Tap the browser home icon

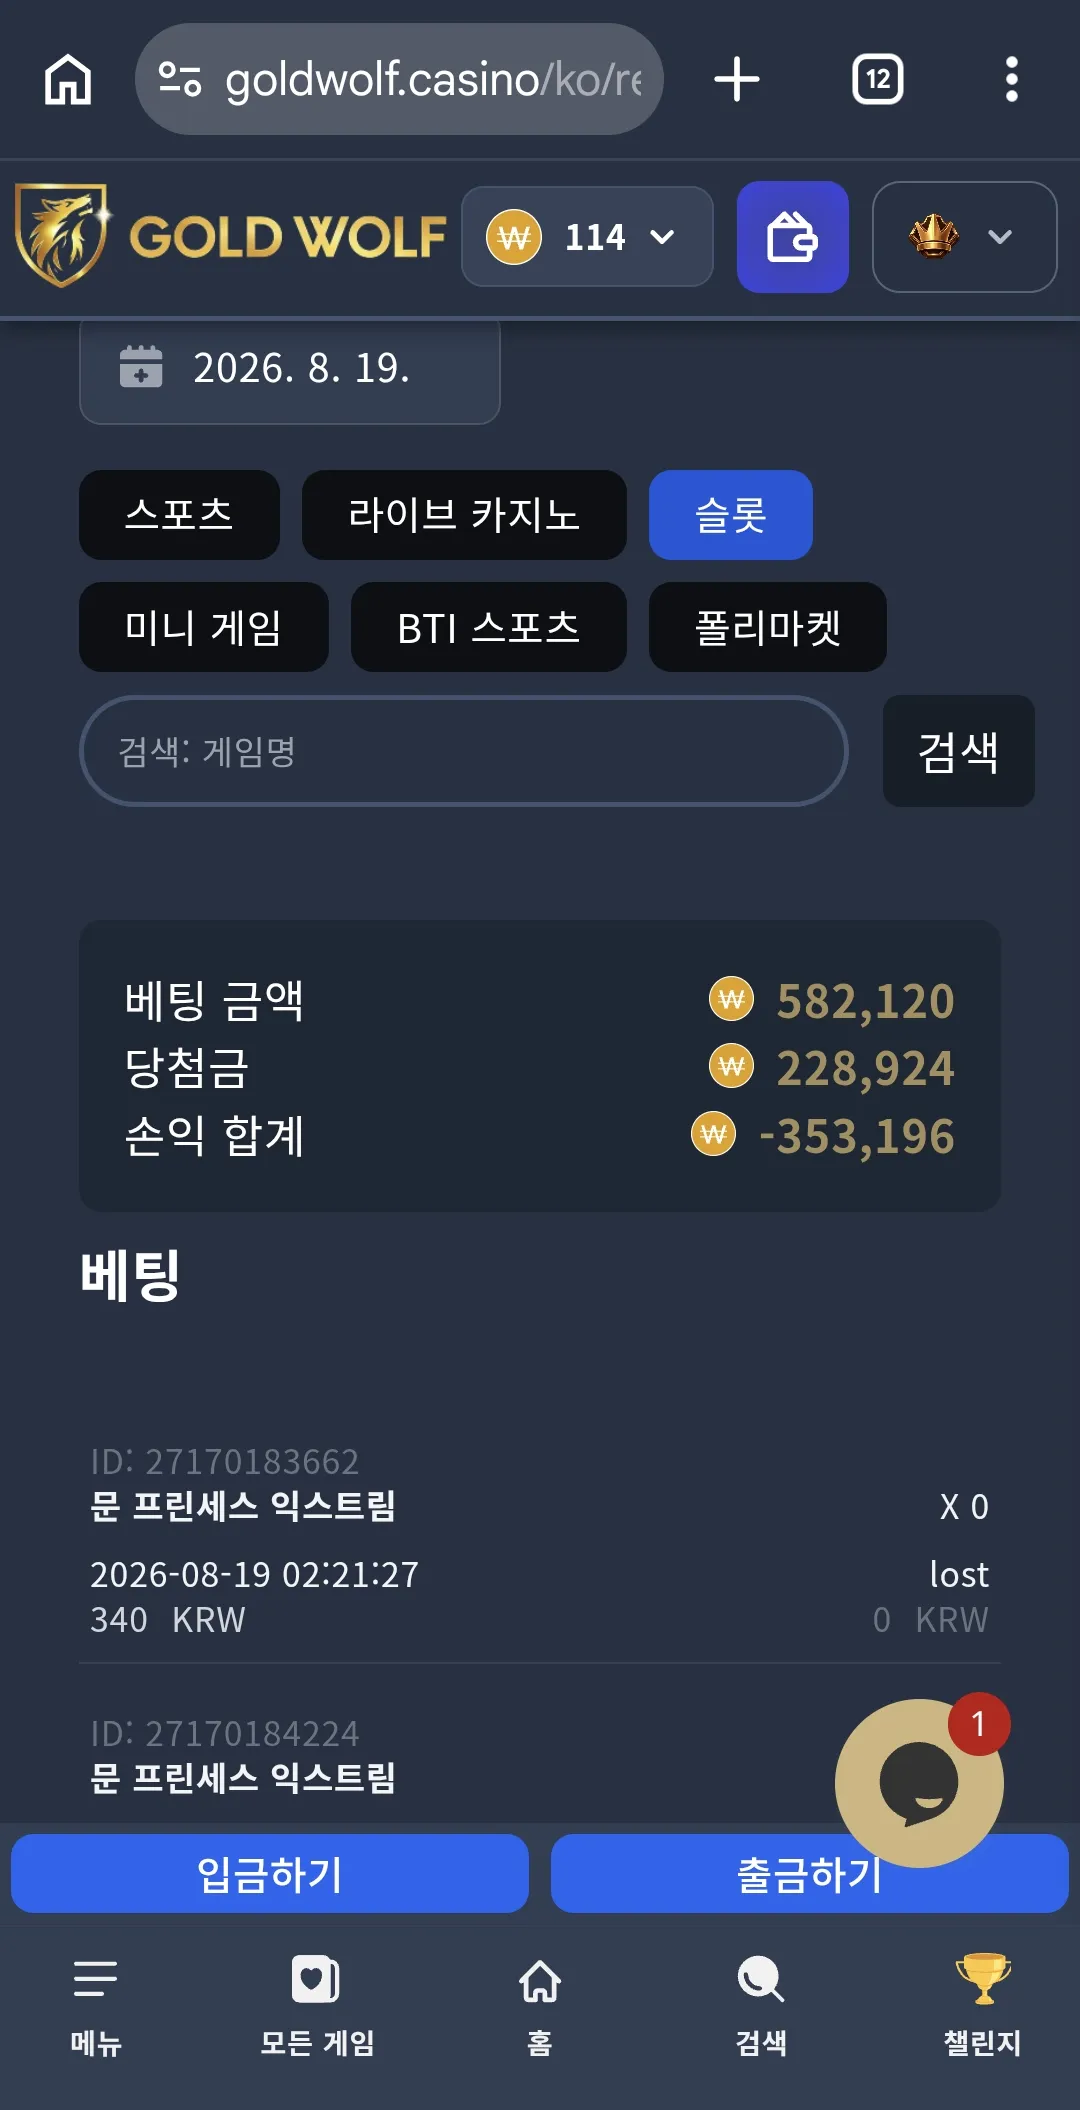pos(68,79)
